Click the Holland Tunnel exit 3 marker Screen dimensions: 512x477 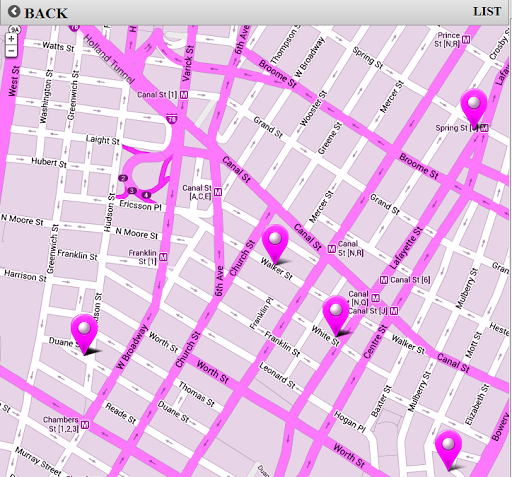pyautogui.click(x=132, y=191)
